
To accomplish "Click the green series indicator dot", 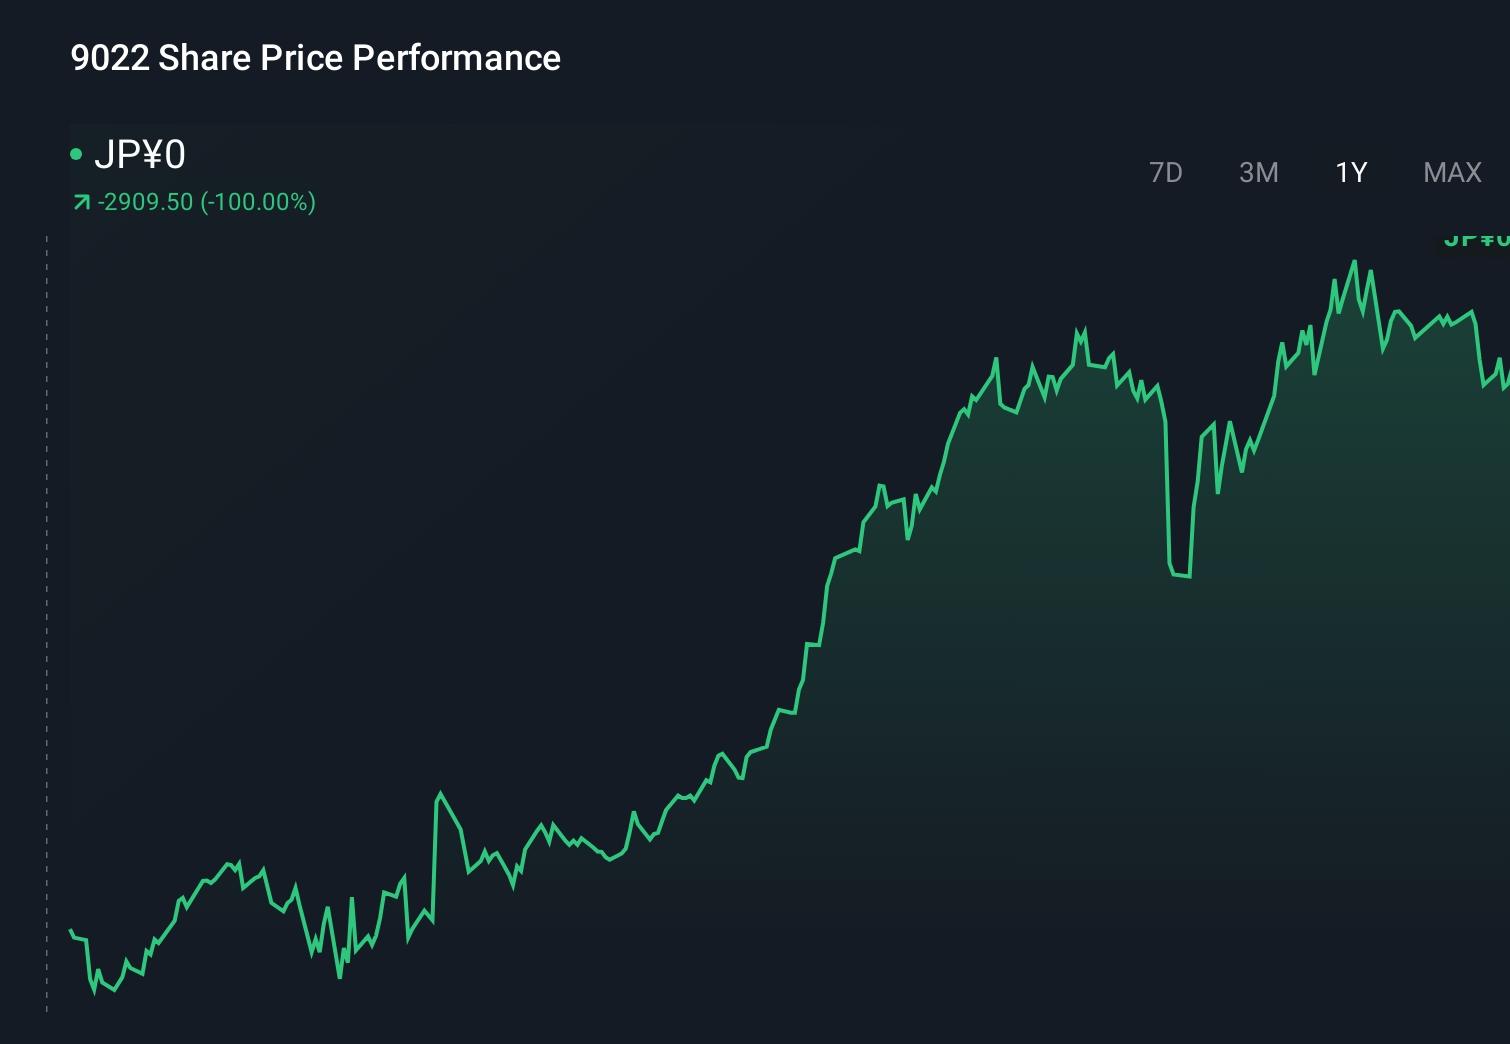I will pos(78,154).
